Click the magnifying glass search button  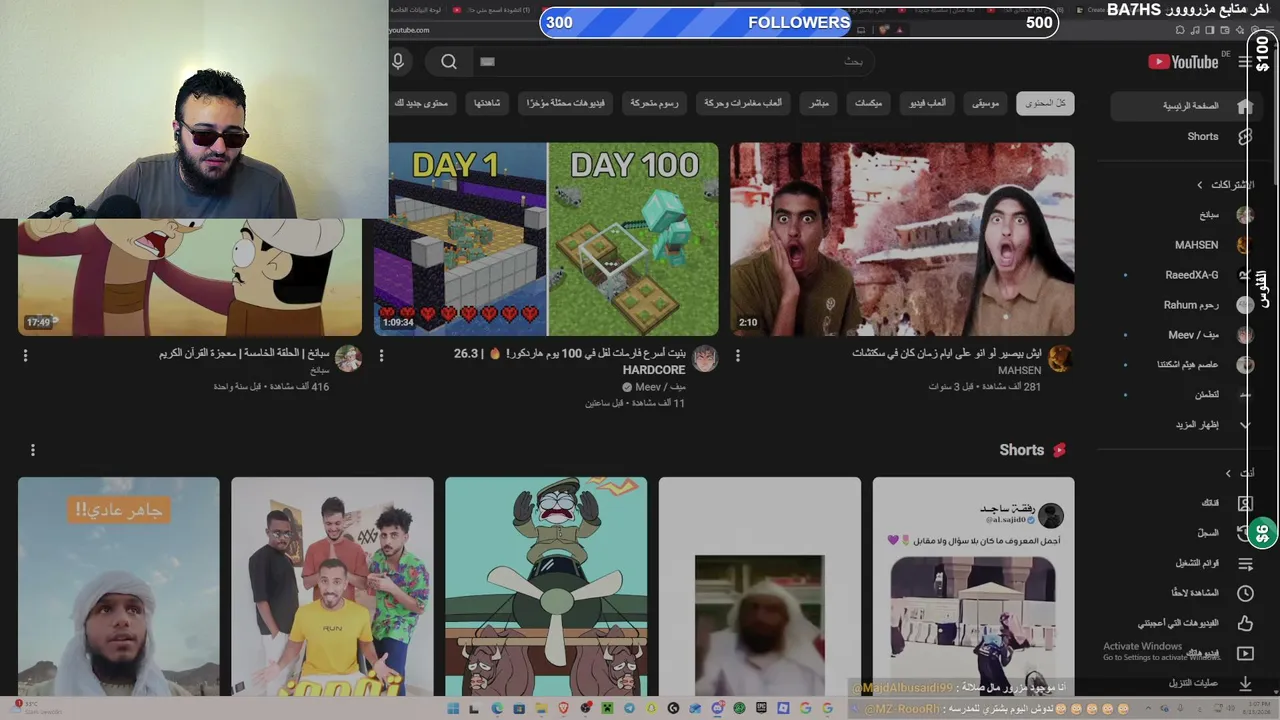click(449, 62)
